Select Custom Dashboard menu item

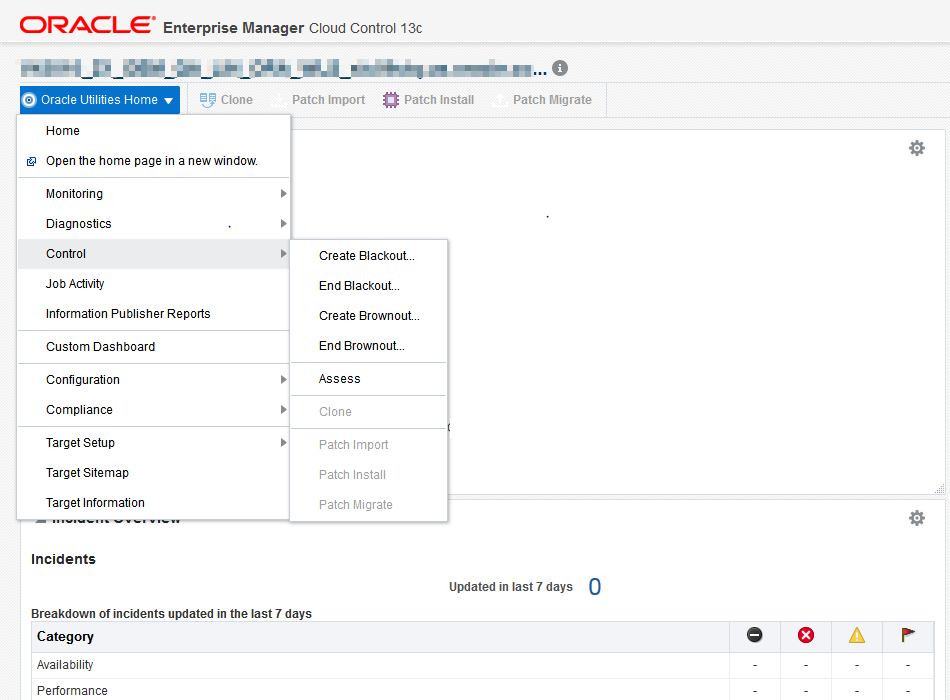[153, 347]
